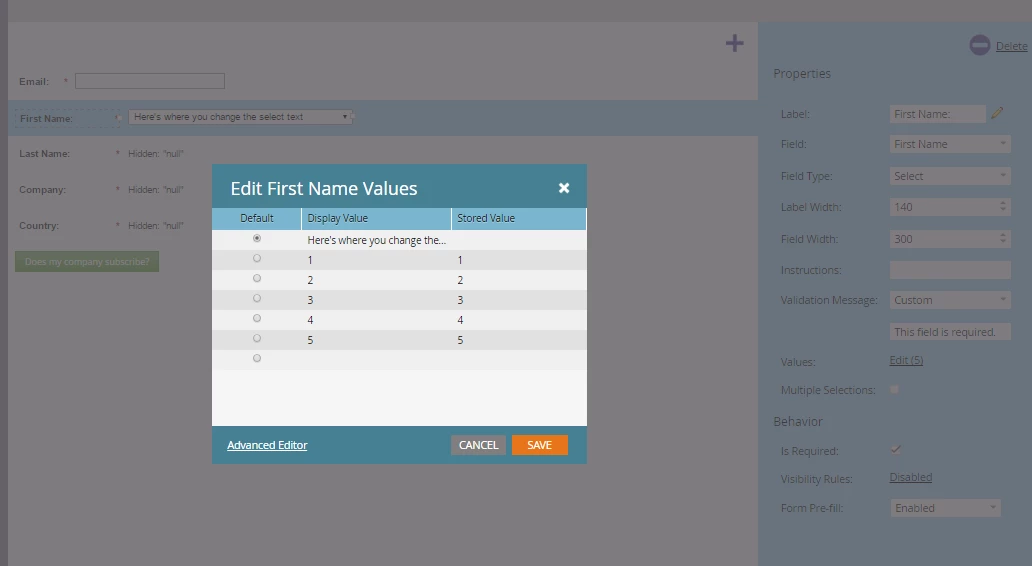Set value 2 as default

(257, 278)
